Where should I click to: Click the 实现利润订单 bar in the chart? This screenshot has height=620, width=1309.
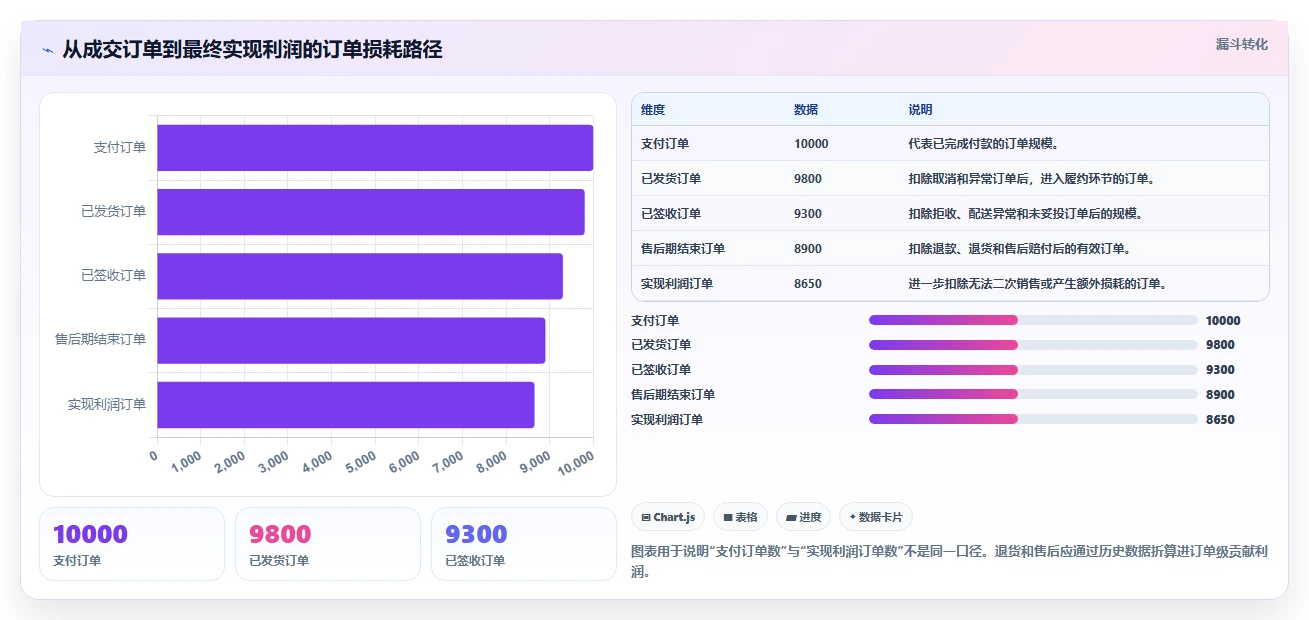346,404
